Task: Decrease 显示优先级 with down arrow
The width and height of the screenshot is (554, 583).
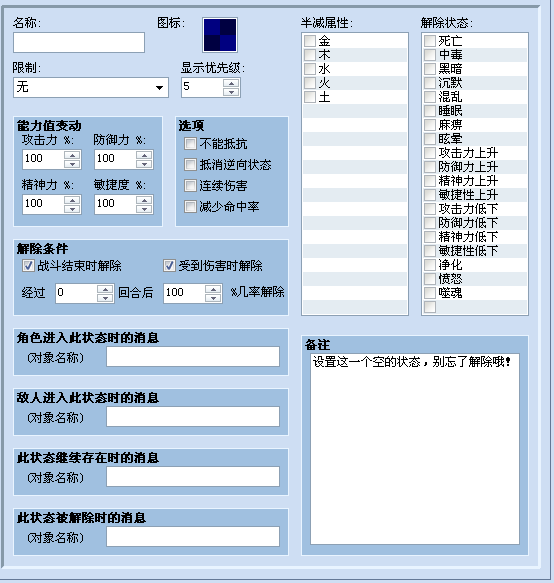Action: (x=231, y=92)
